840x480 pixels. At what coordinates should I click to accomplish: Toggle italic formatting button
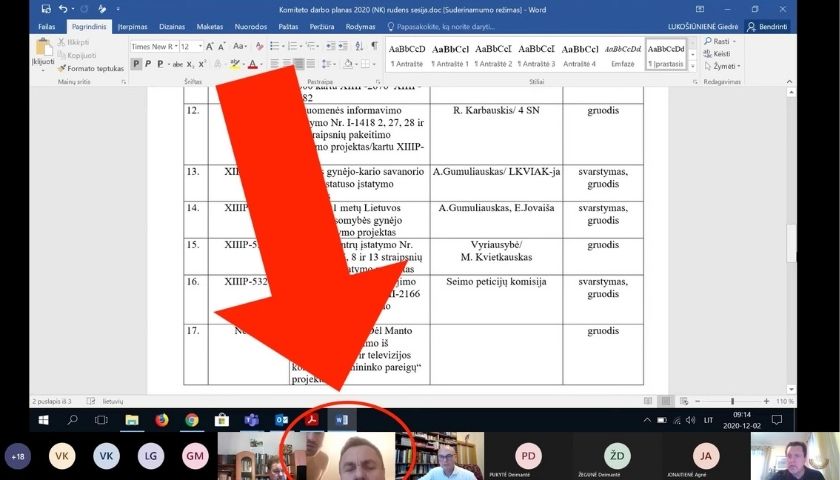pos(148,65)
